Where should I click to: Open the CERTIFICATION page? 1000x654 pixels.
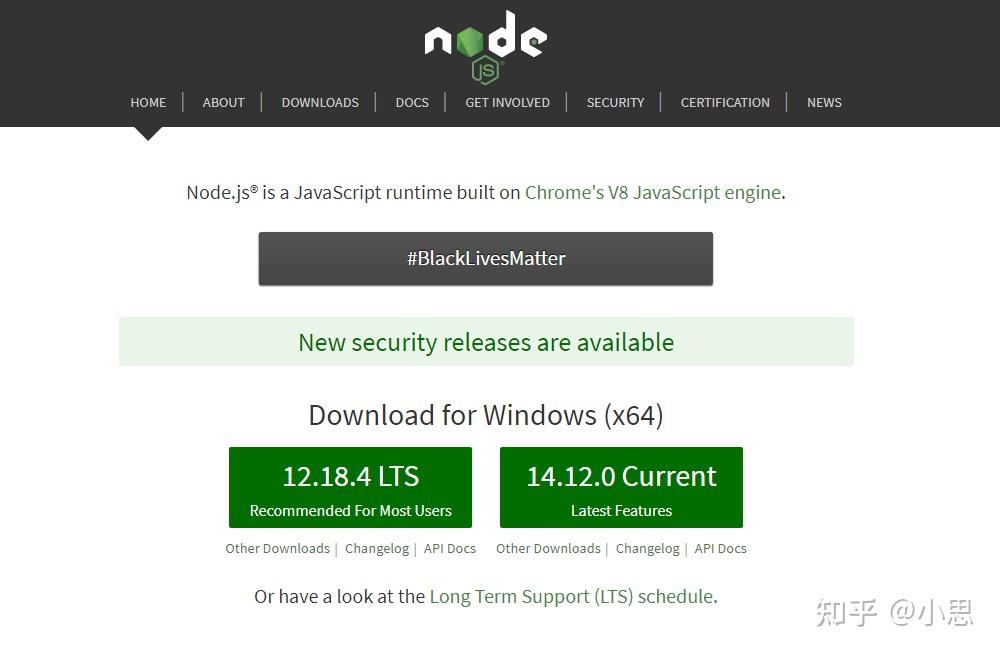click(x=725, y=102)
